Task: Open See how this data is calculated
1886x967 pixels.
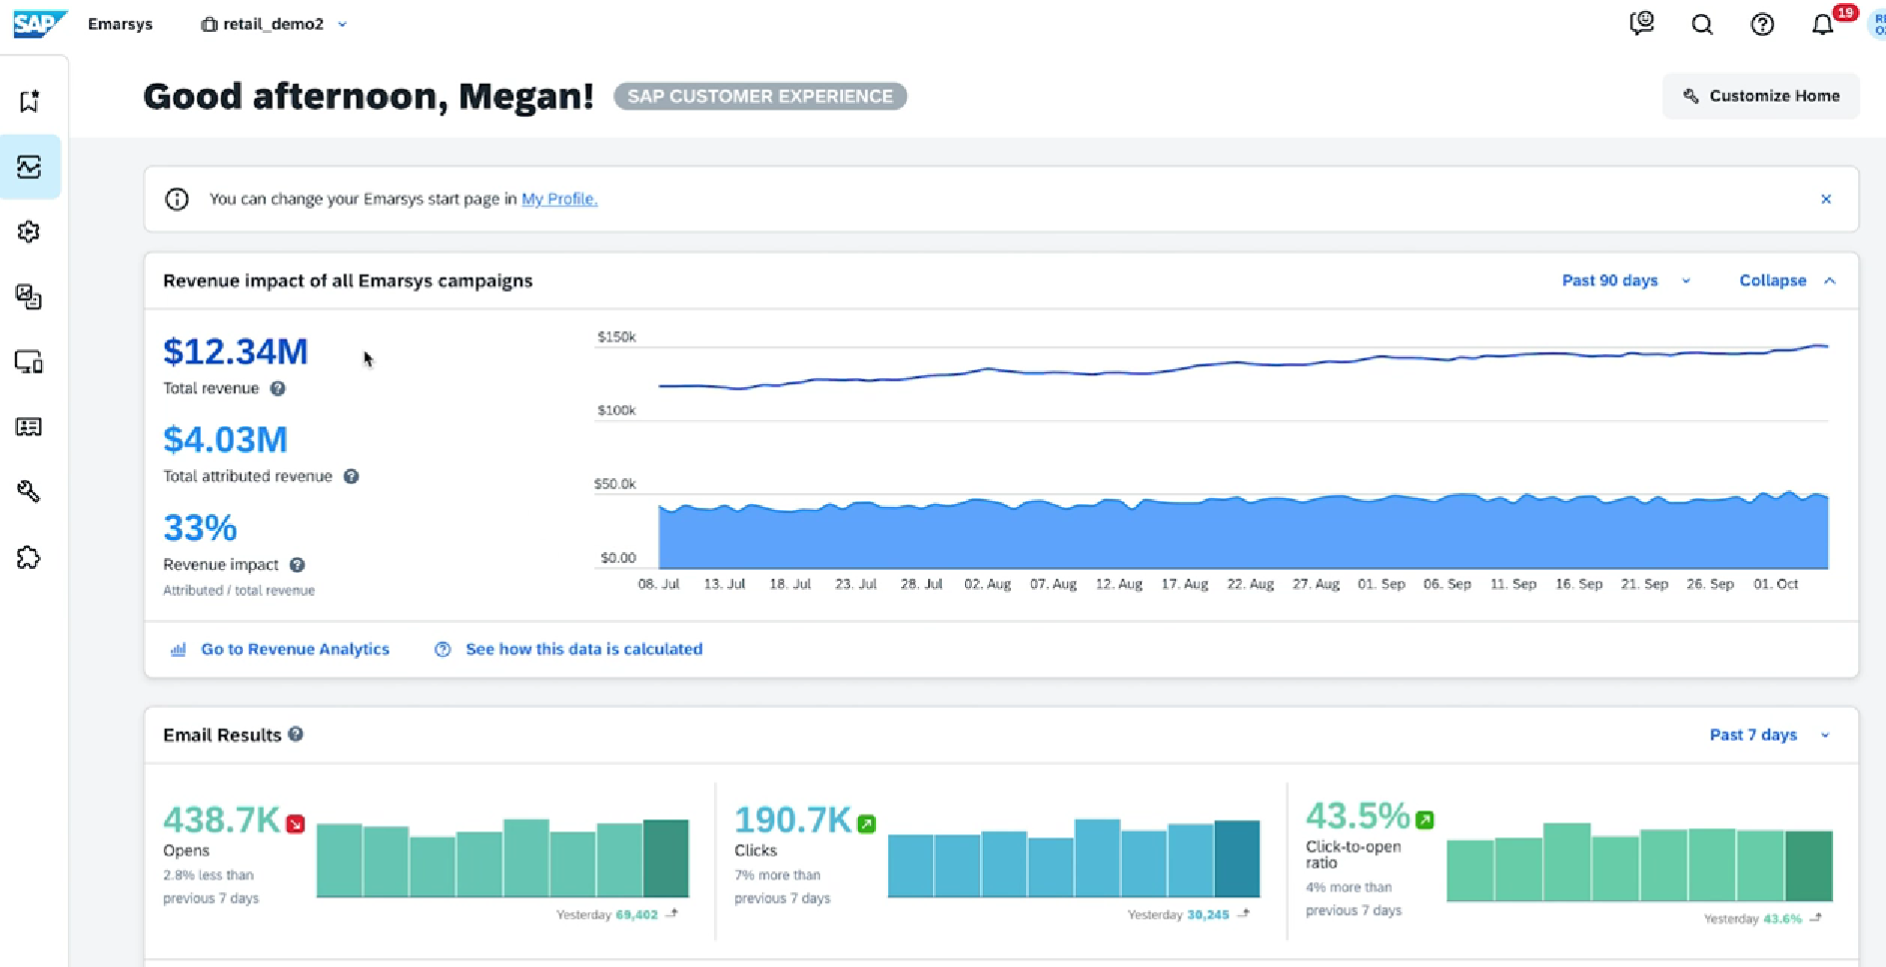Action: point(569,649)
